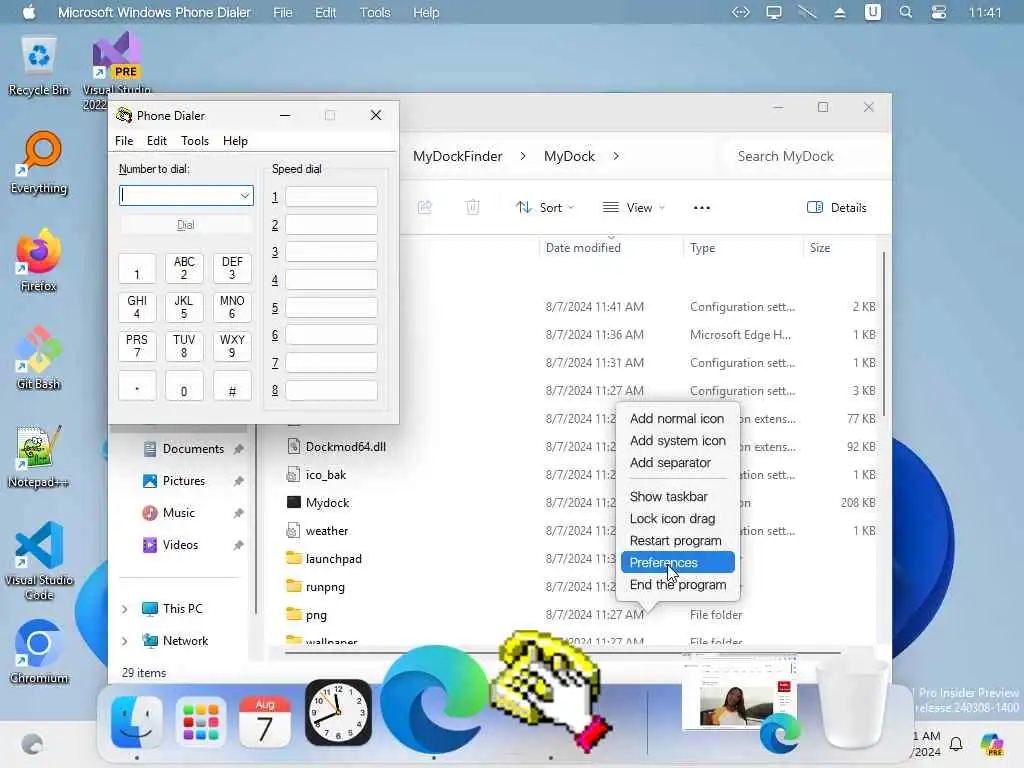Launch Chromium from the desktop
The width and height of the screenshot is (1024, 768).
[39, 652]
